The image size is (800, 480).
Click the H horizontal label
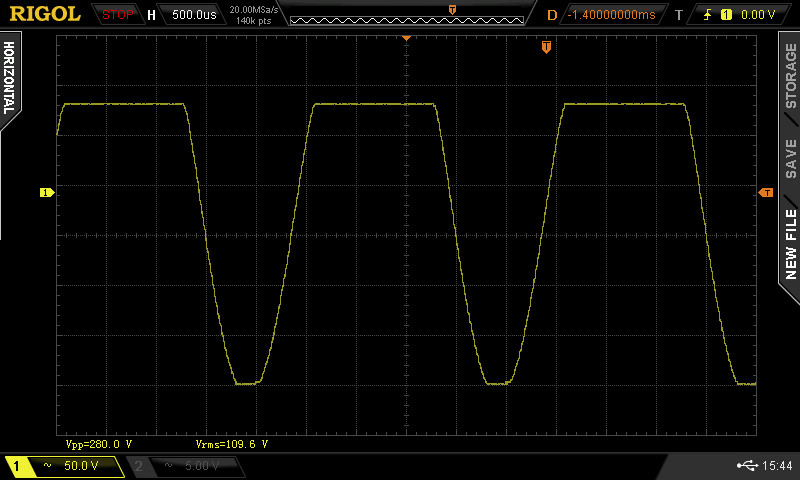pos(151,15)
